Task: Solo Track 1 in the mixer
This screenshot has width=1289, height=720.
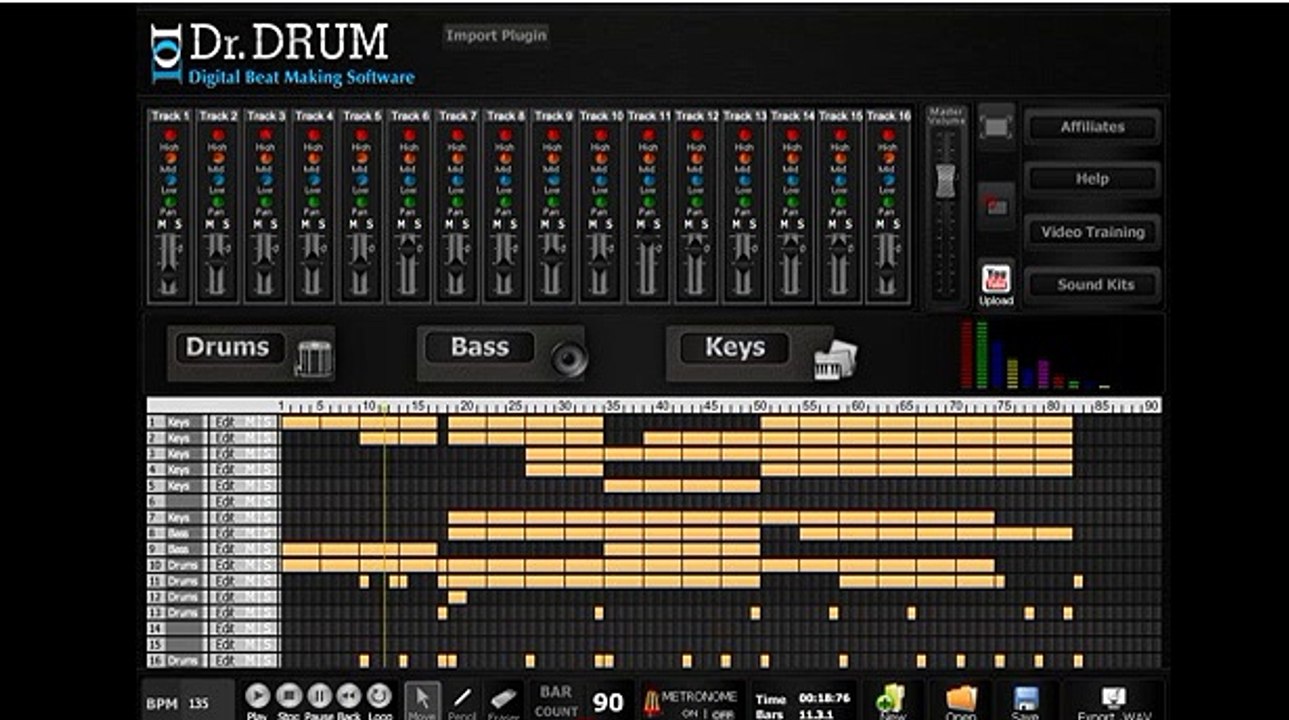Action: 178,225
